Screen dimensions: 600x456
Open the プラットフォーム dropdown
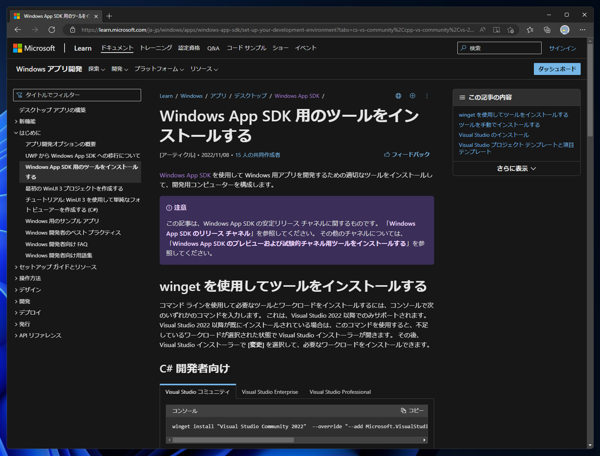[x=159, y=69]
